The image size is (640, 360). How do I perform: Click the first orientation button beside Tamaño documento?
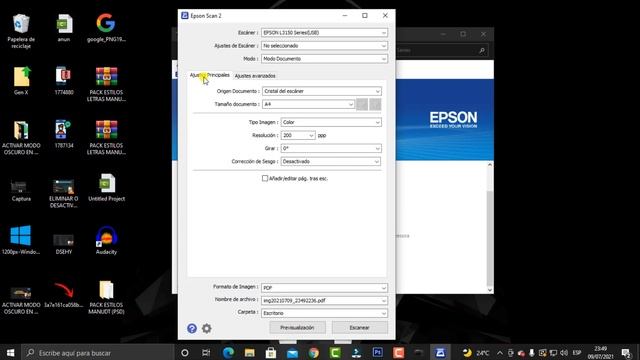(x=362, y=104)
